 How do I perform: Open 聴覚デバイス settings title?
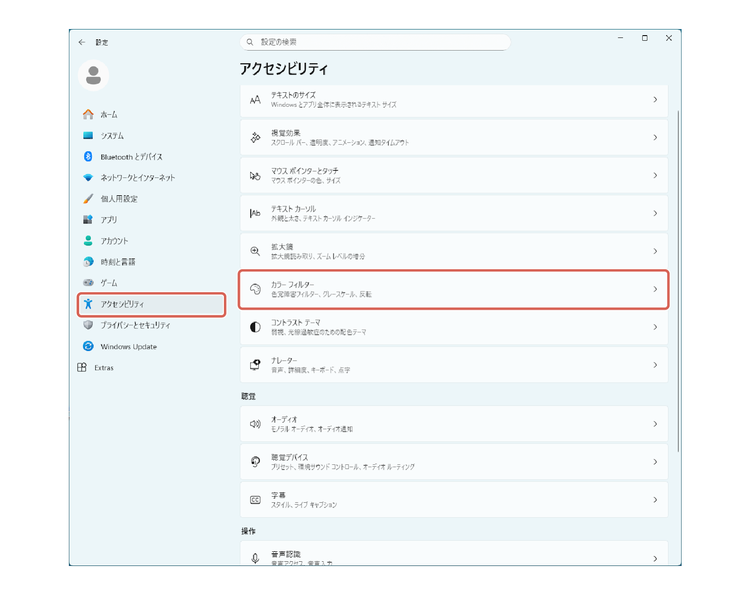(x=289, y=457)
